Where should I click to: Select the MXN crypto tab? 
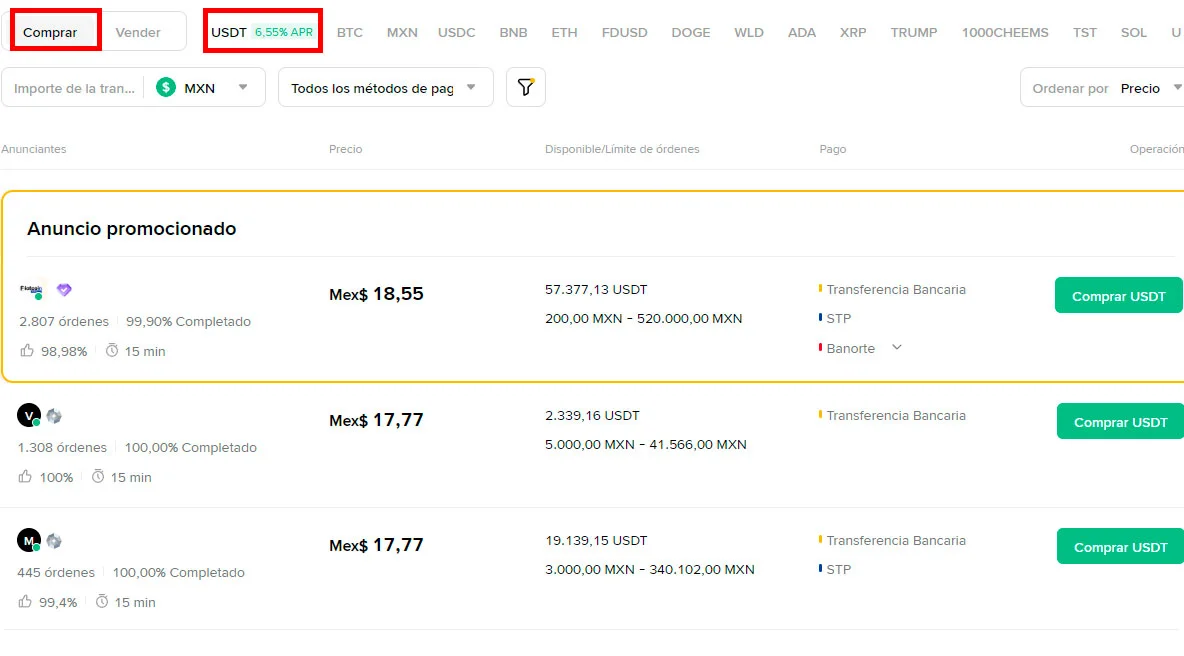402,32
